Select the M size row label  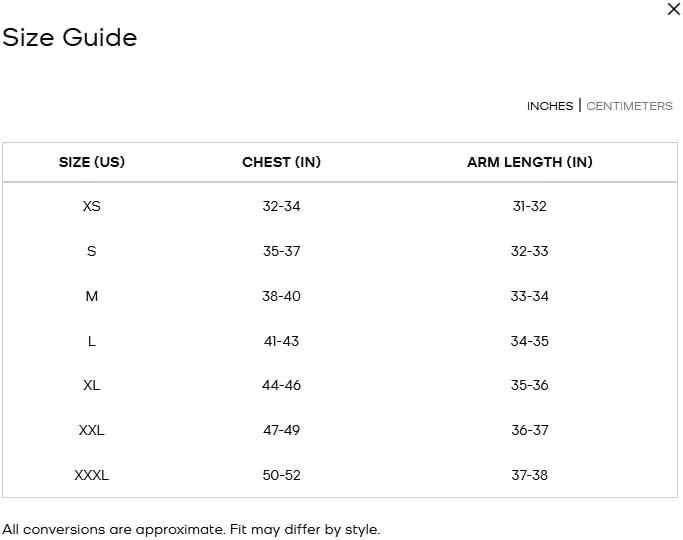pos(92,296)
